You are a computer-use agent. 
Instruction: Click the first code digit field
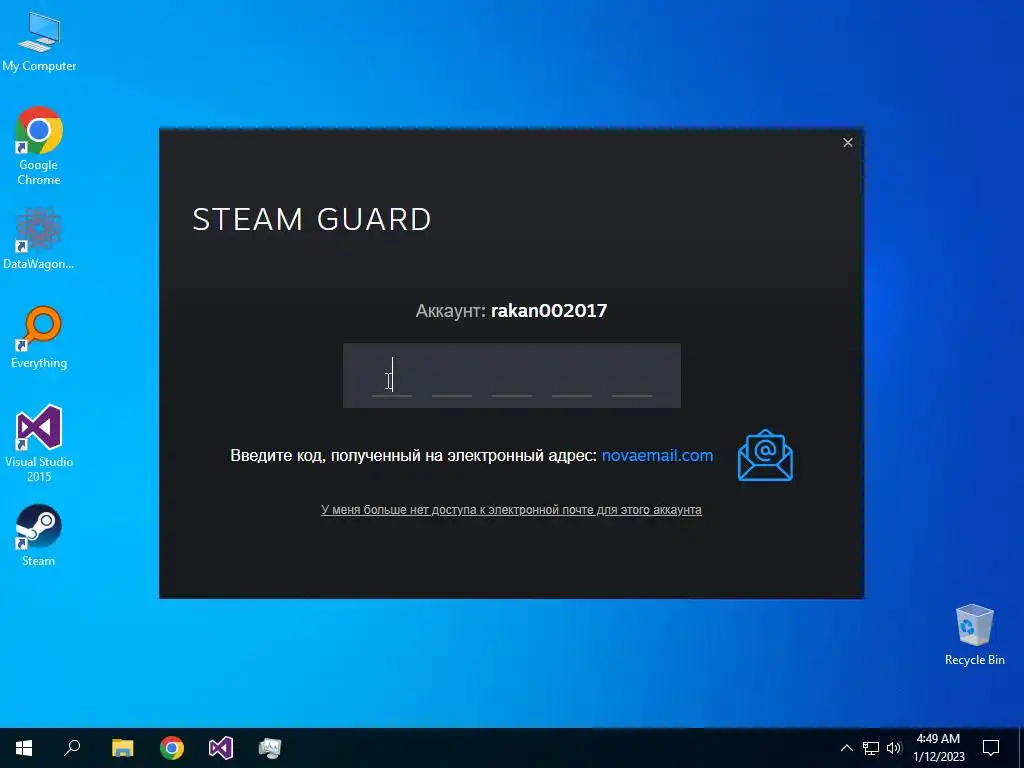(x=392, y=377)
